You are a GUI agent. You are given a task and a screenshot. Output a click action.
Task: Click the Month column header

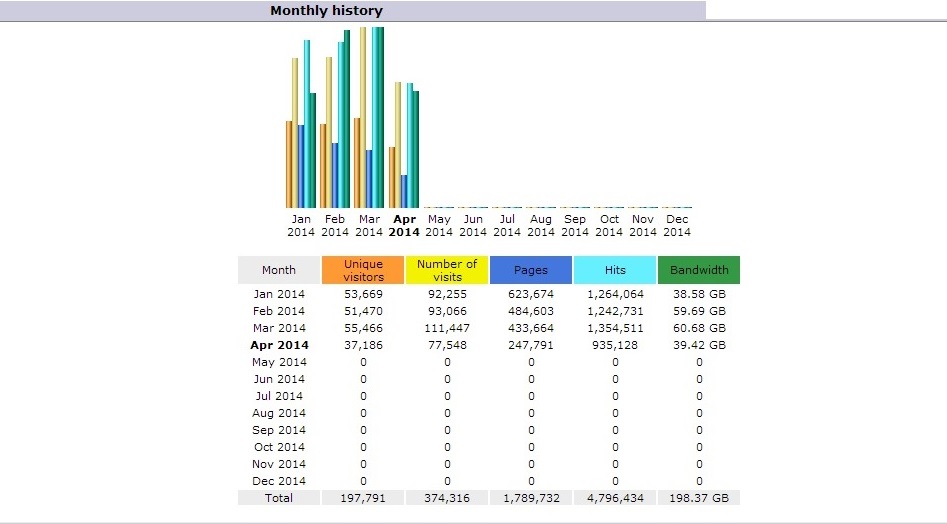[279, 270]
